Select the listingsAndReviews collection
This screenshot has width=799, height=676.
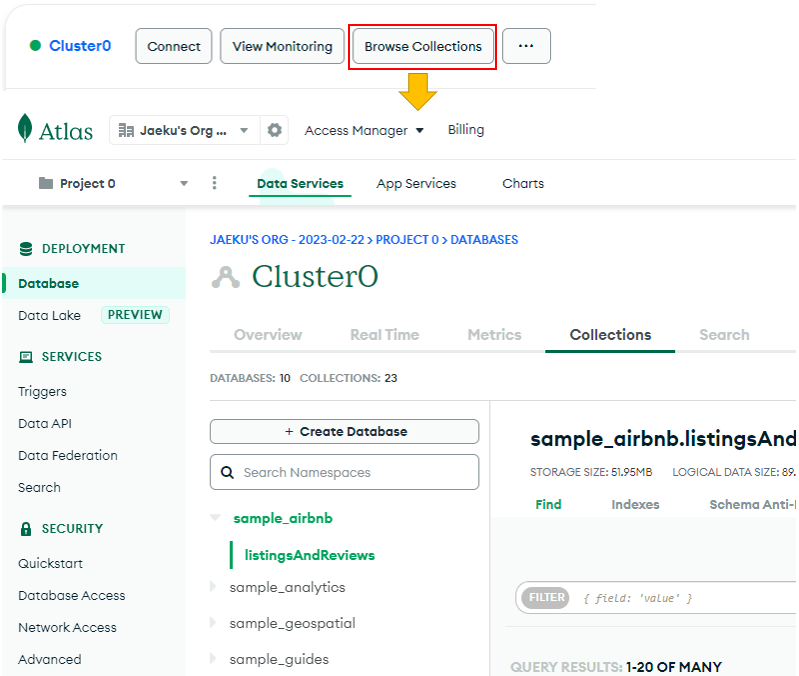tap(310, 555)
